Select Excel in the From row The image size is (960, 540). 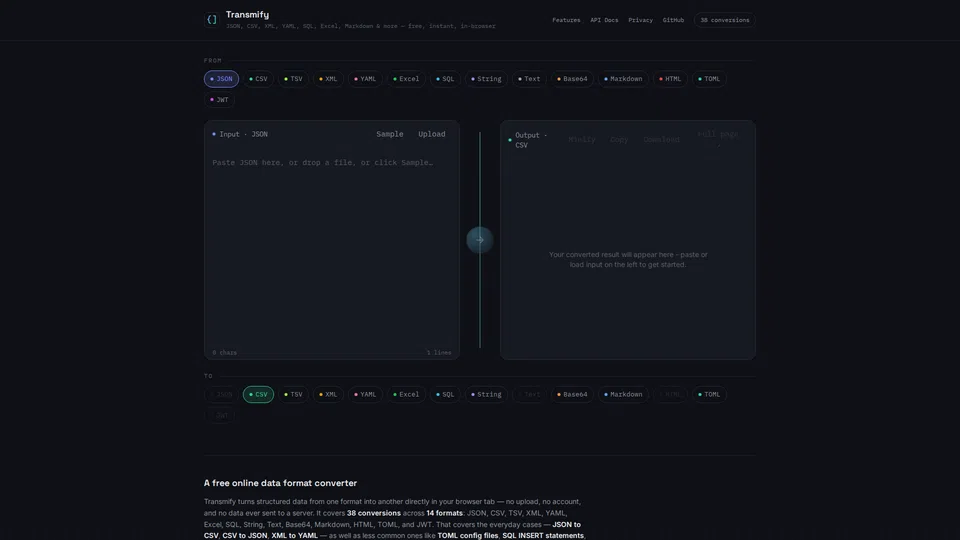406,79
